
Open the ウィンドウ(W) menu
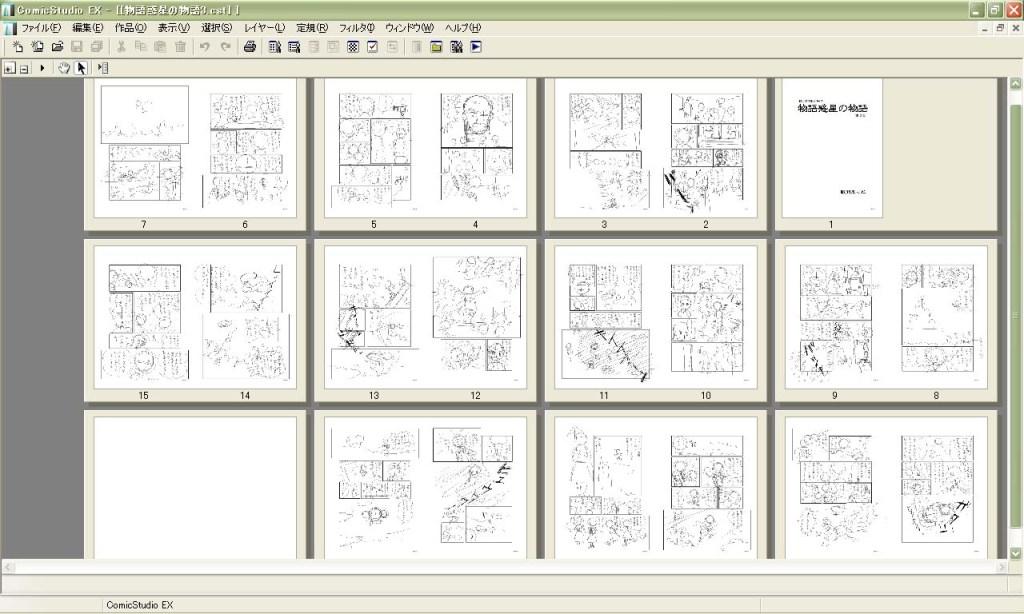pos(409,27)
